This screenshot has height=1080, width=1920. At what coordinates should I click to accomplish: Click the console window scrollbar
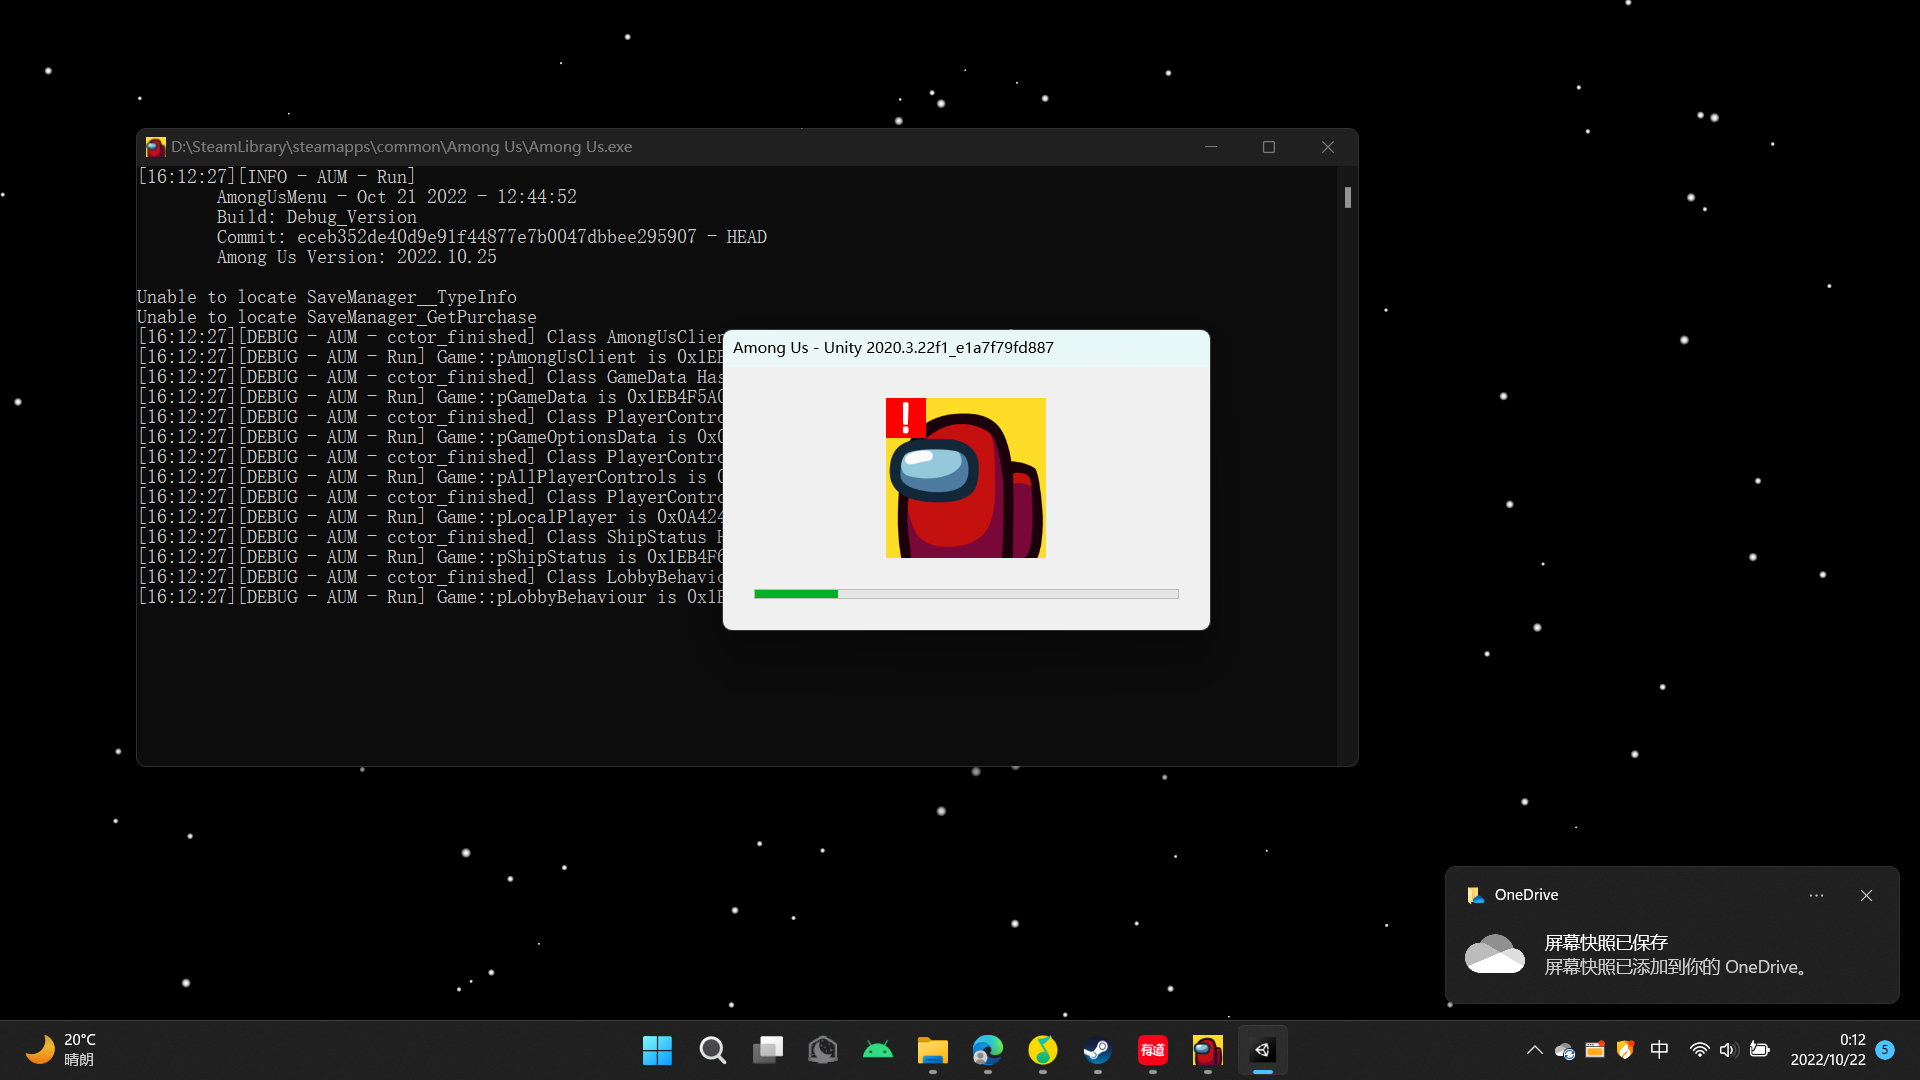[x=1348, y=198]
